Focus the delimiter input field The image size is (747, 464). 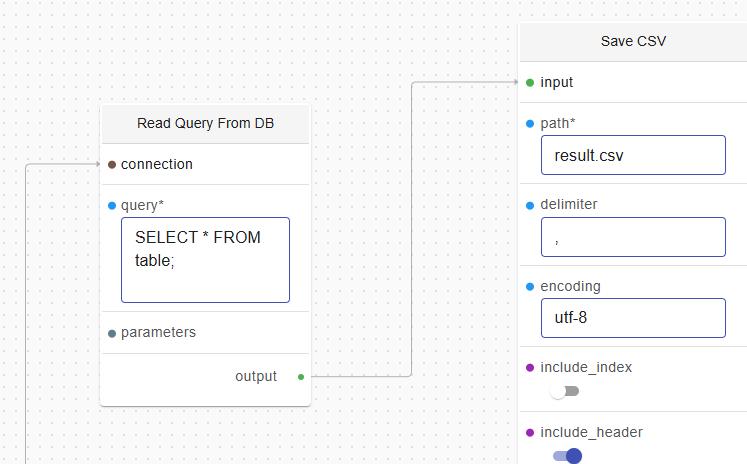(633, 237)
